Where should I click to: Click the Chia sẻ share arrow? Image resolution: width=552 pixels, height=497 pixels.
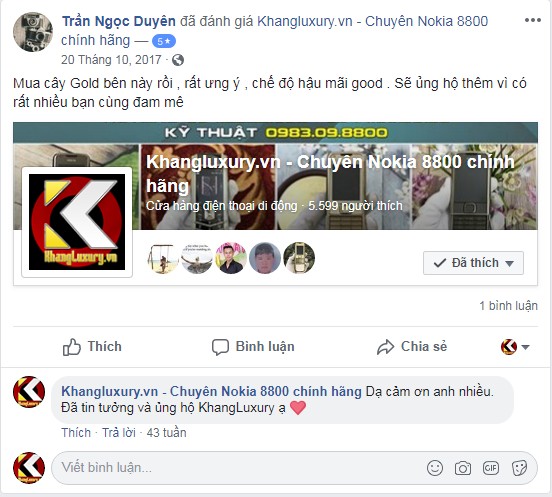[x=385, y=347]
